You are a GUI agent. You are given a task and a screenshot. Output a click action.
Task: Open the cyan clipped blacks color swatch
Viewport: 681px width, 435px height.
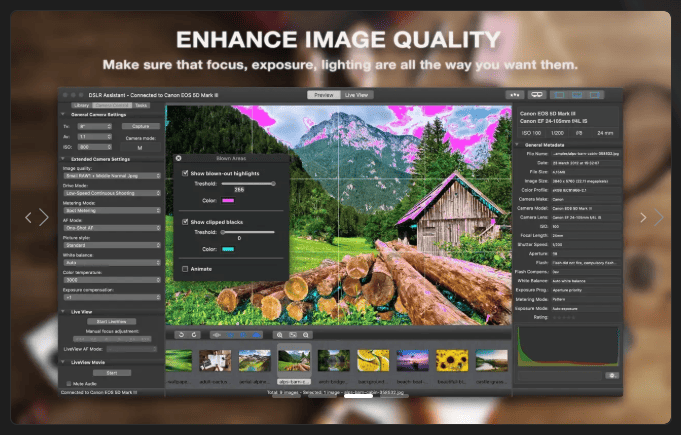click(228, 249)
